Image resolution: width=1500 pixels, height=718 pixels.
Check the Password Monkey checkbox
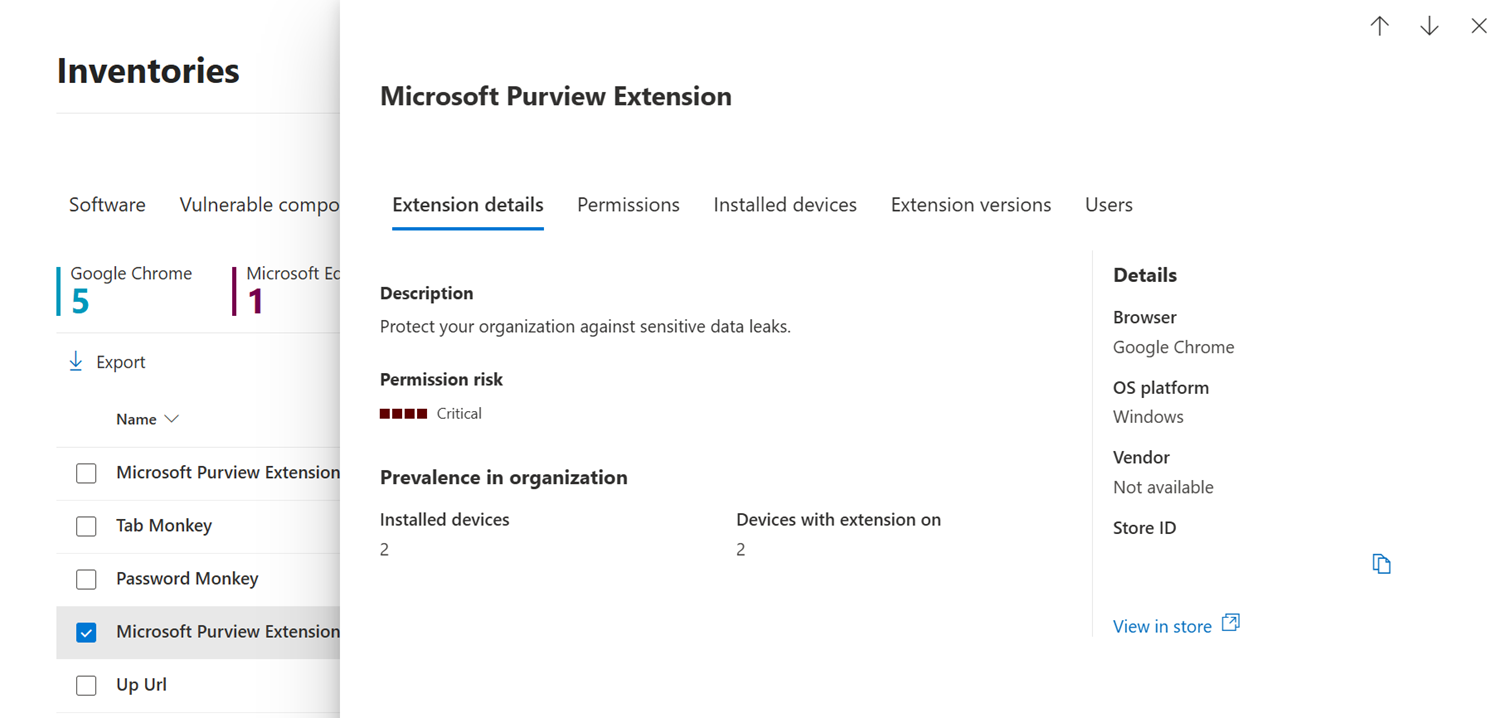(x=87, y=579)
